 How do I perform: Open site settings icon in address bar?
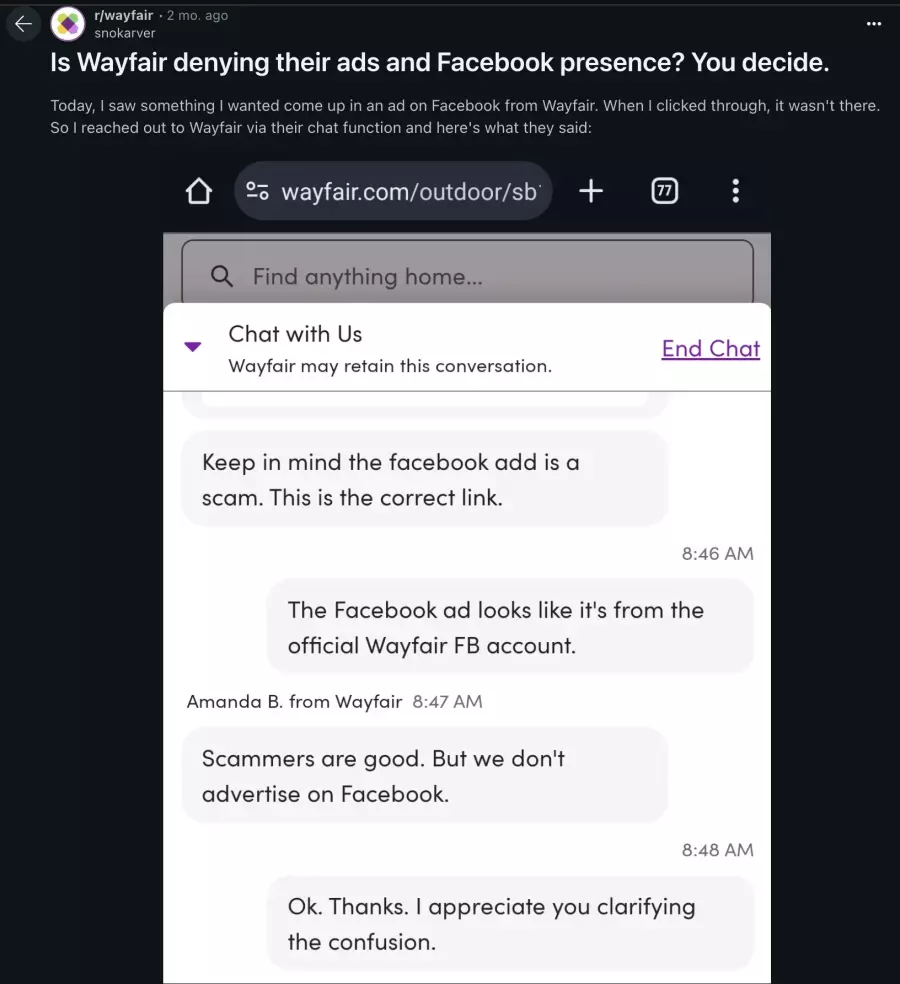coord(257,191)
